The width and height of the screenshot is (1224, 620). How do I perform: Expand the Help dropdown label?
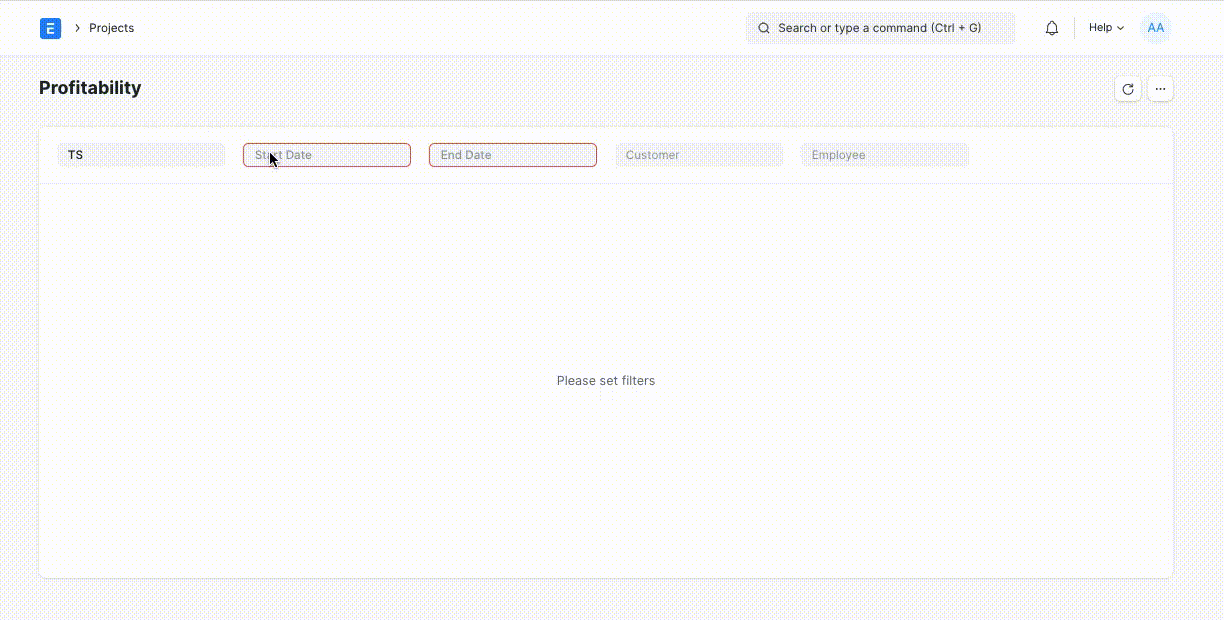pos(1100,28)
